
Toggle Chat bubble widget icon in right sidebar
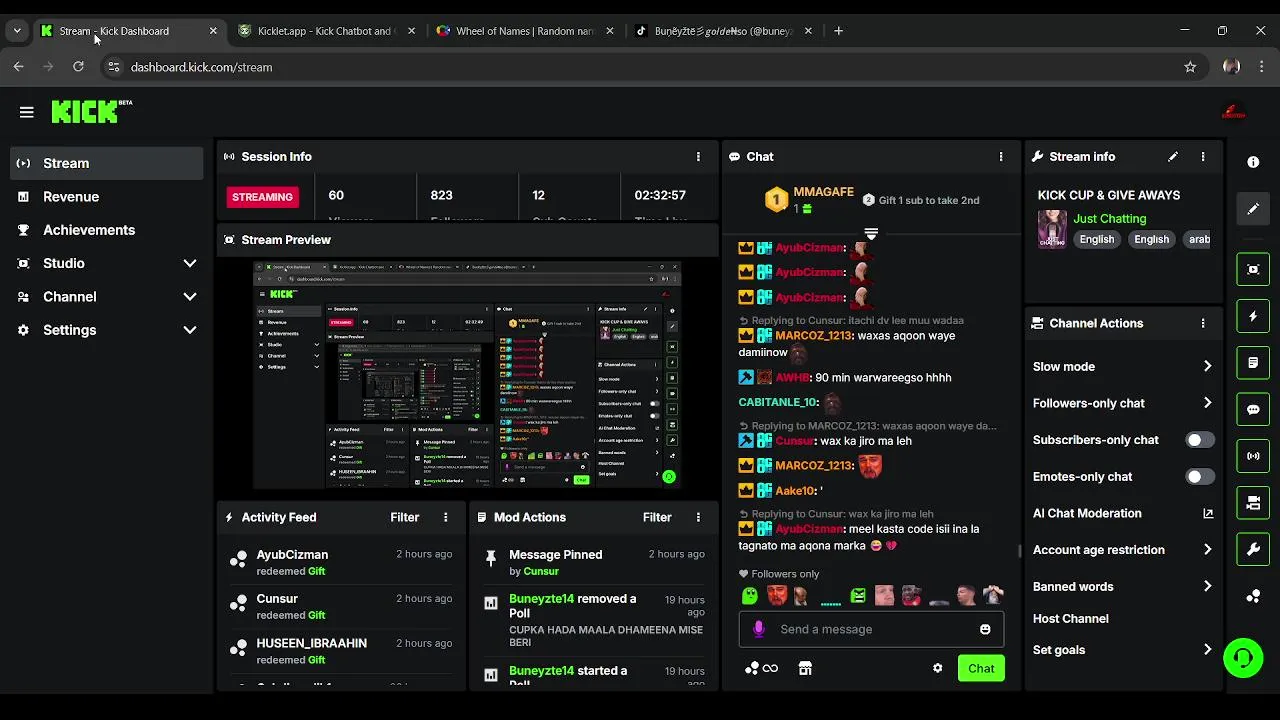pos(1253,409)
